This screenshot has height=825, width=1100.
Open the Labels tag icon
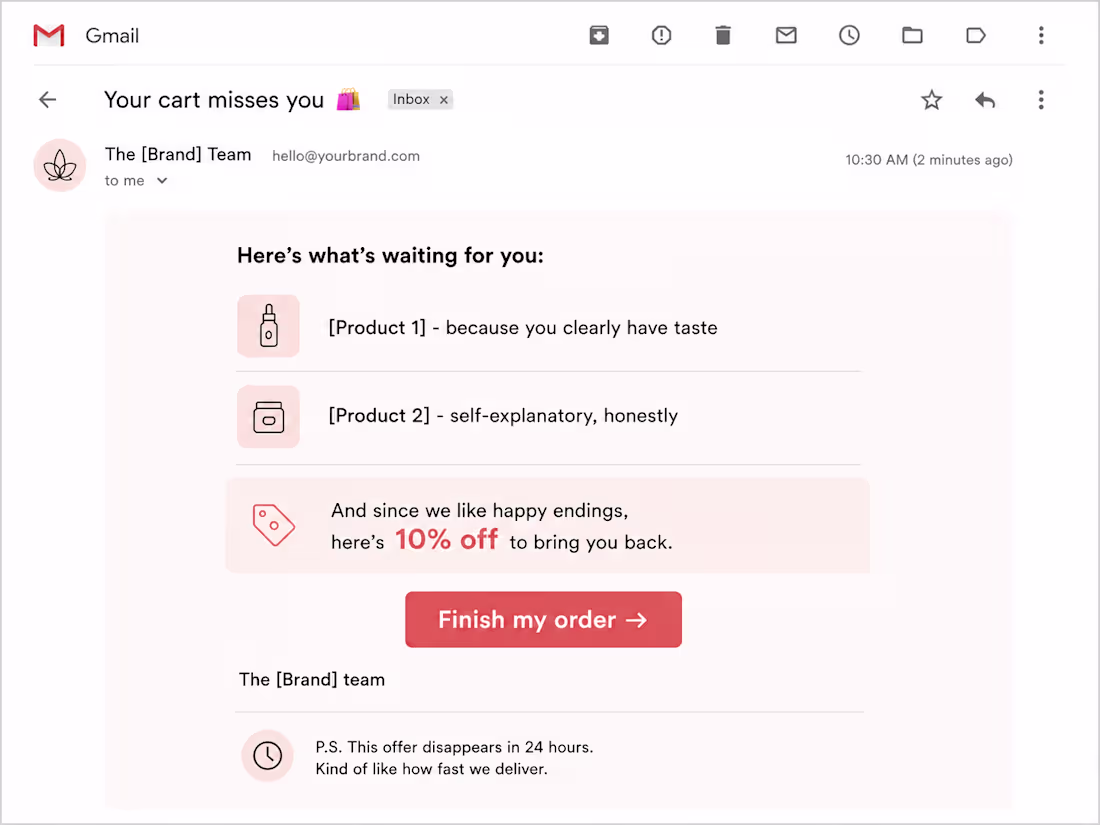(x=975, y=35)
